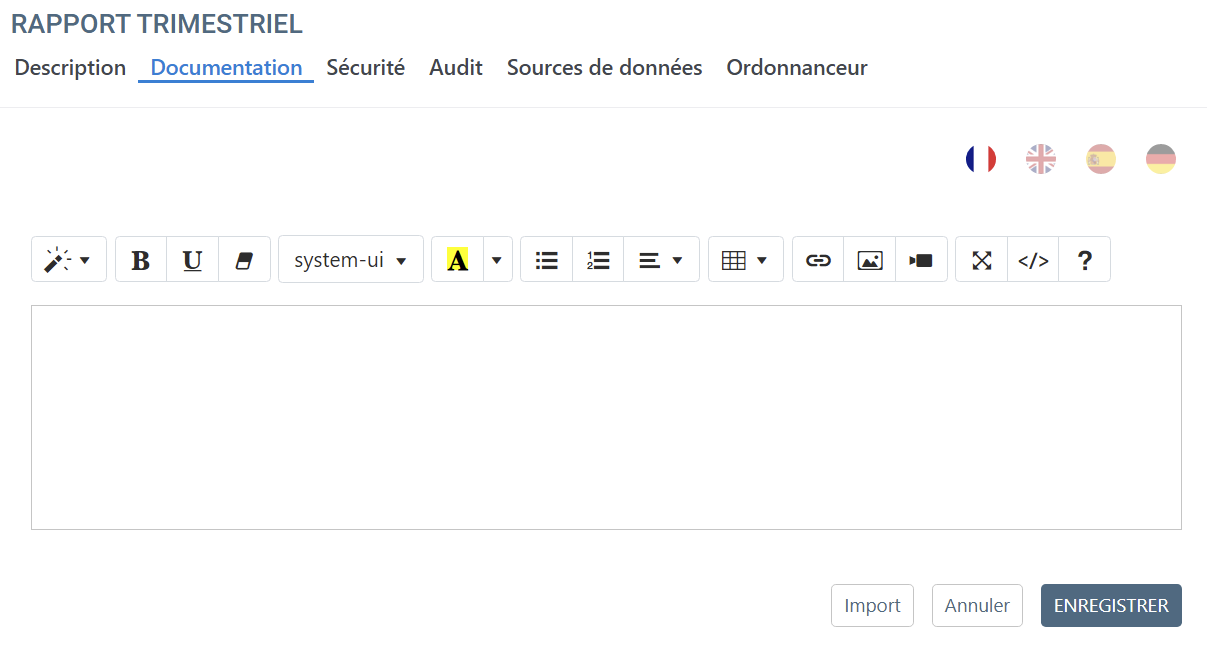Open the Audit tab
The width and height of the screenshot is (1207, 649).
point(456,68)
